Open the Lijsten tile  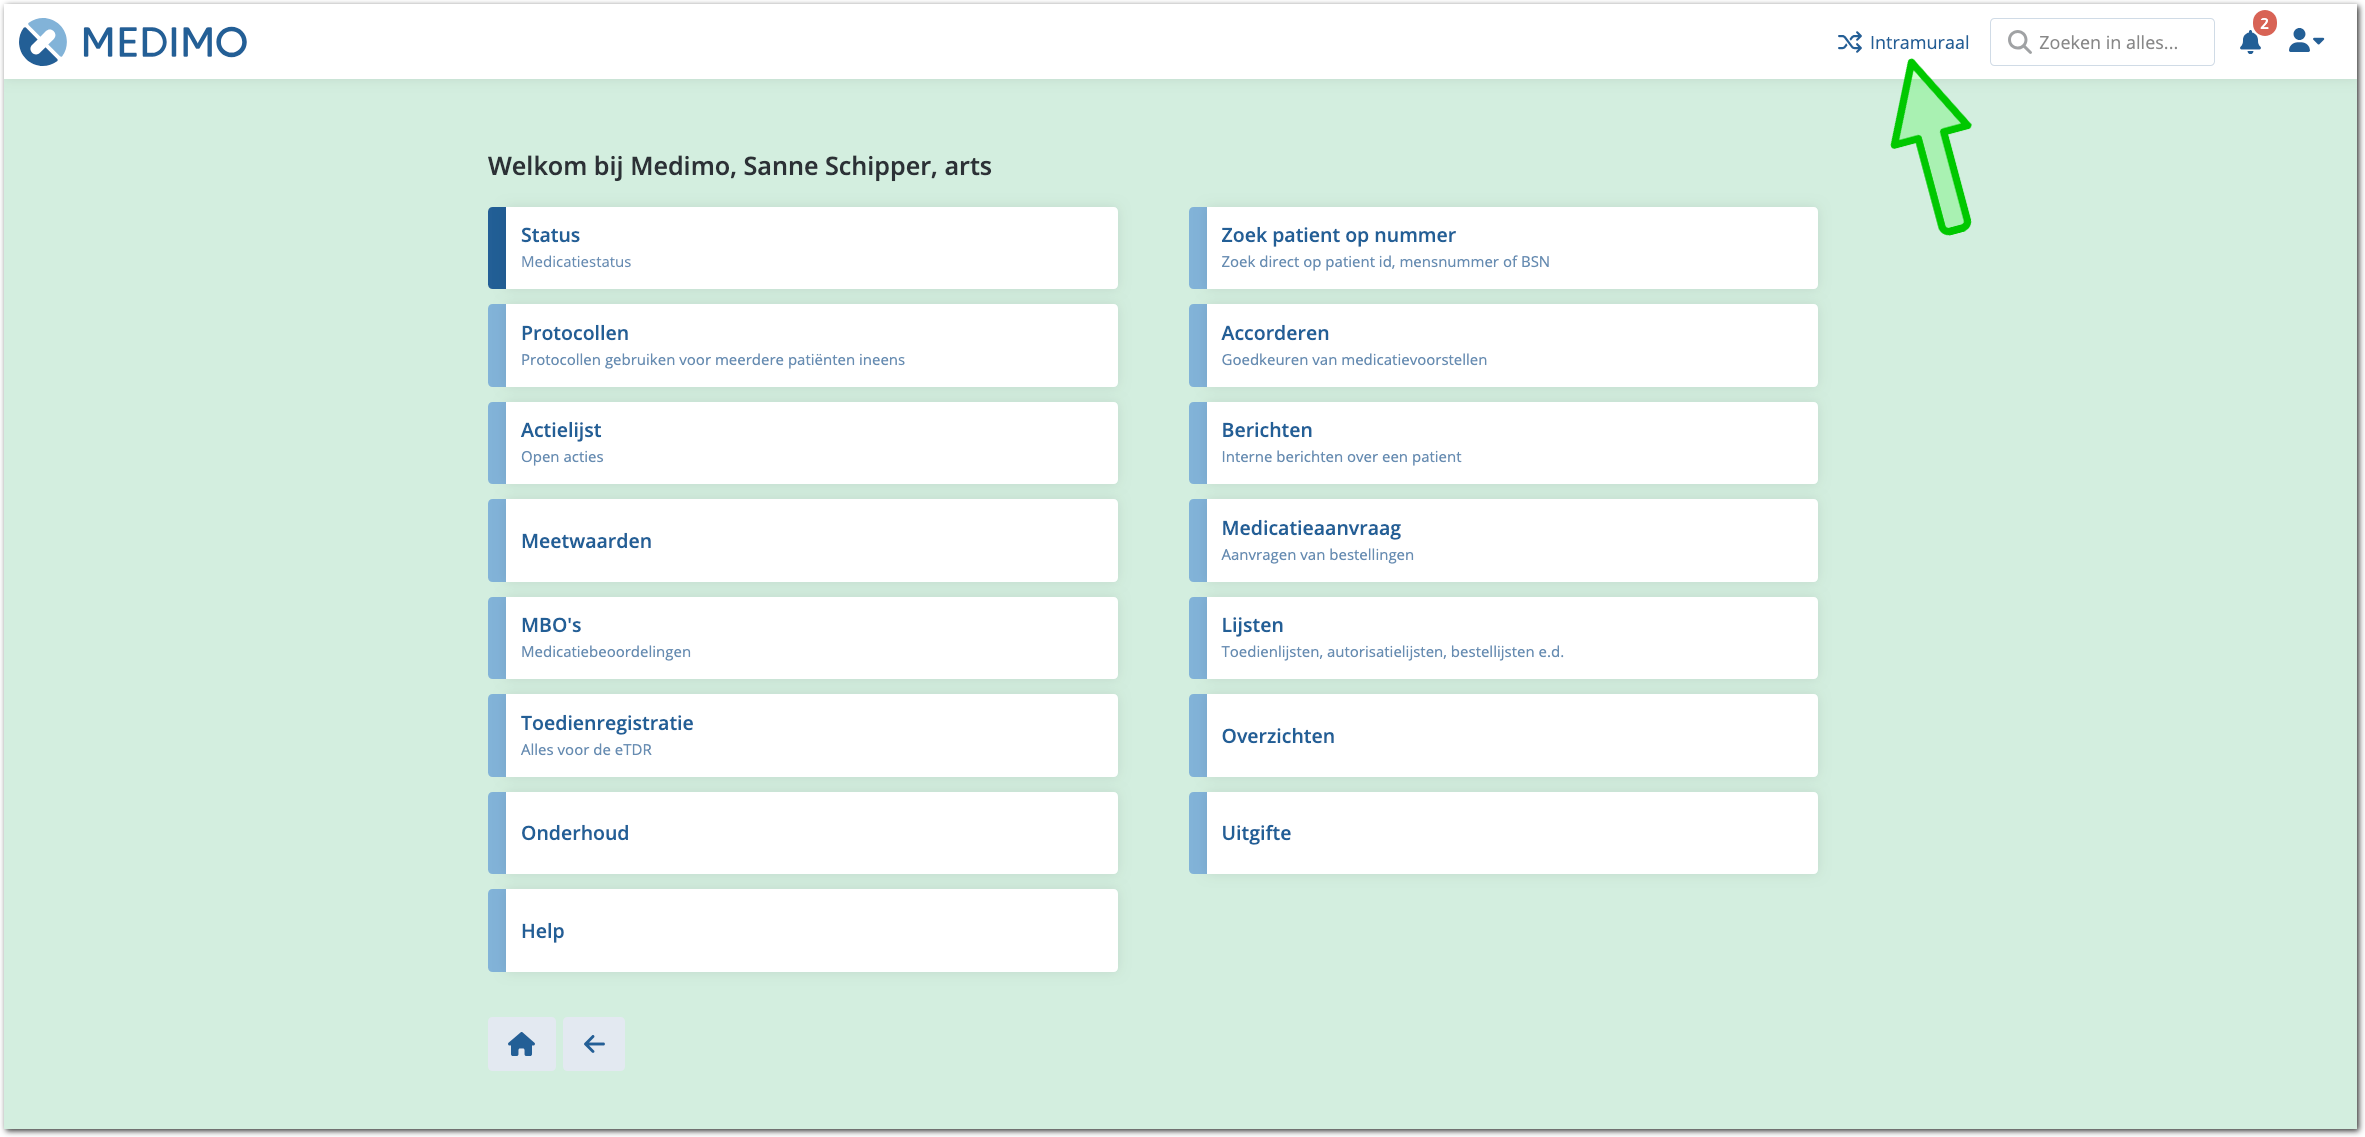tap(1502, 638)
